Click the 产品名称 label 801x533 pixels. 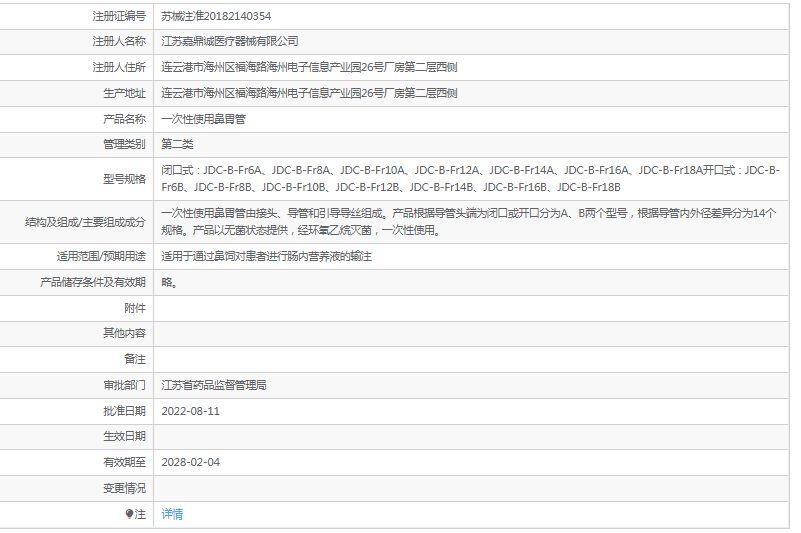(124, 120)
